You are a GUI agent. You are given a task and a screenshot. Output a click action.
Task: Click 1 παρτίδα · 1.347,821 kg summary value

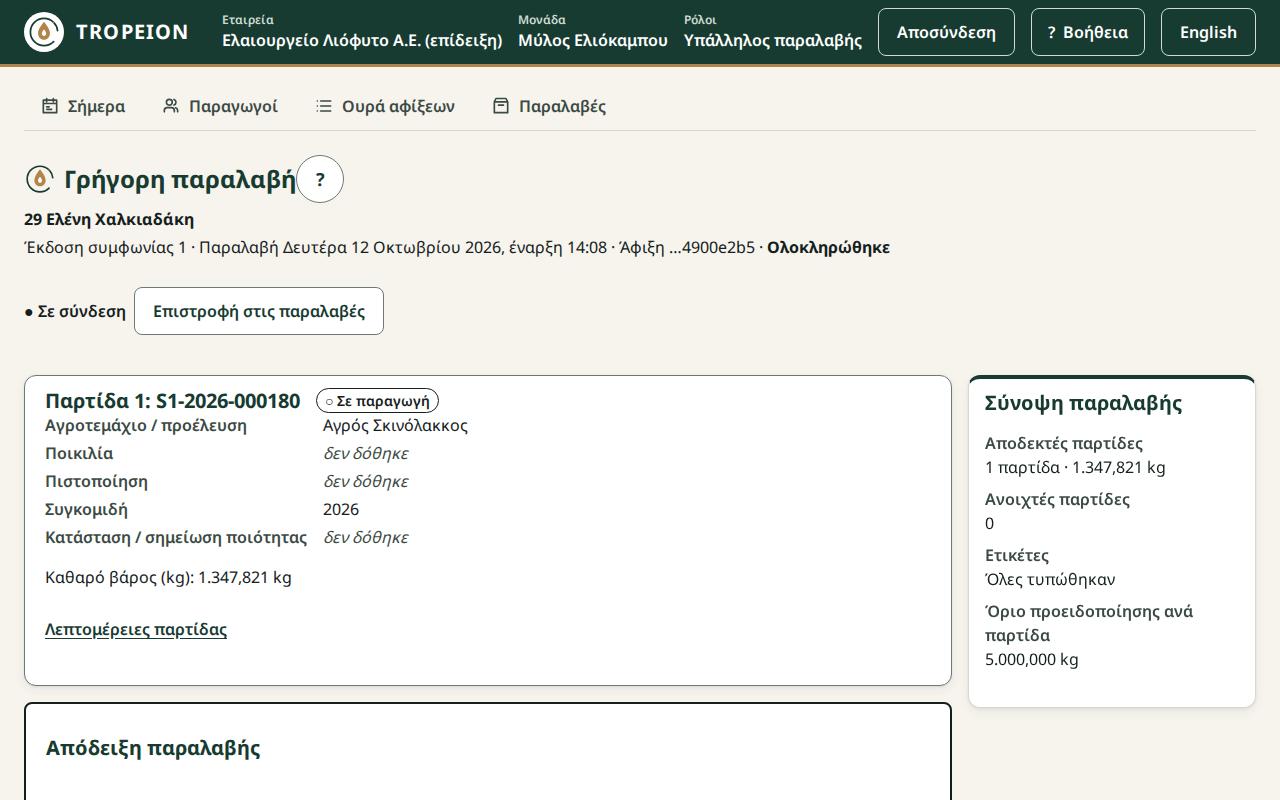pyautogui.click(x=1075, y=467)
